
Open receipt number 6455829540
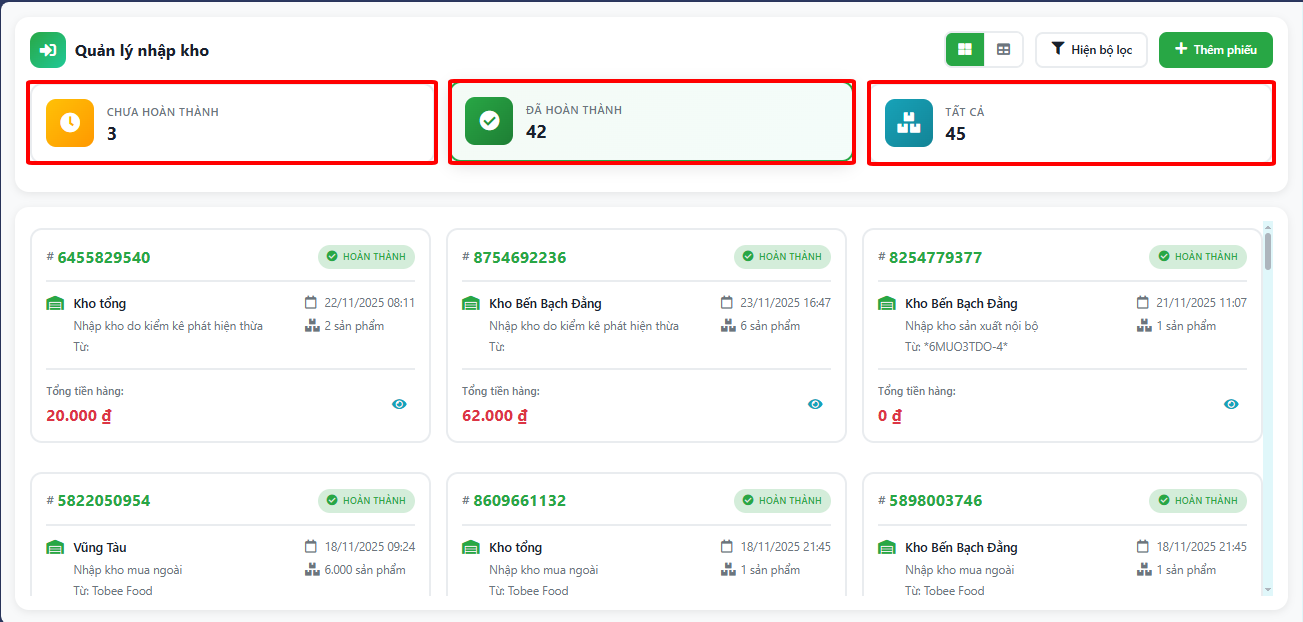pyautogui.click(x=104, y=258)
